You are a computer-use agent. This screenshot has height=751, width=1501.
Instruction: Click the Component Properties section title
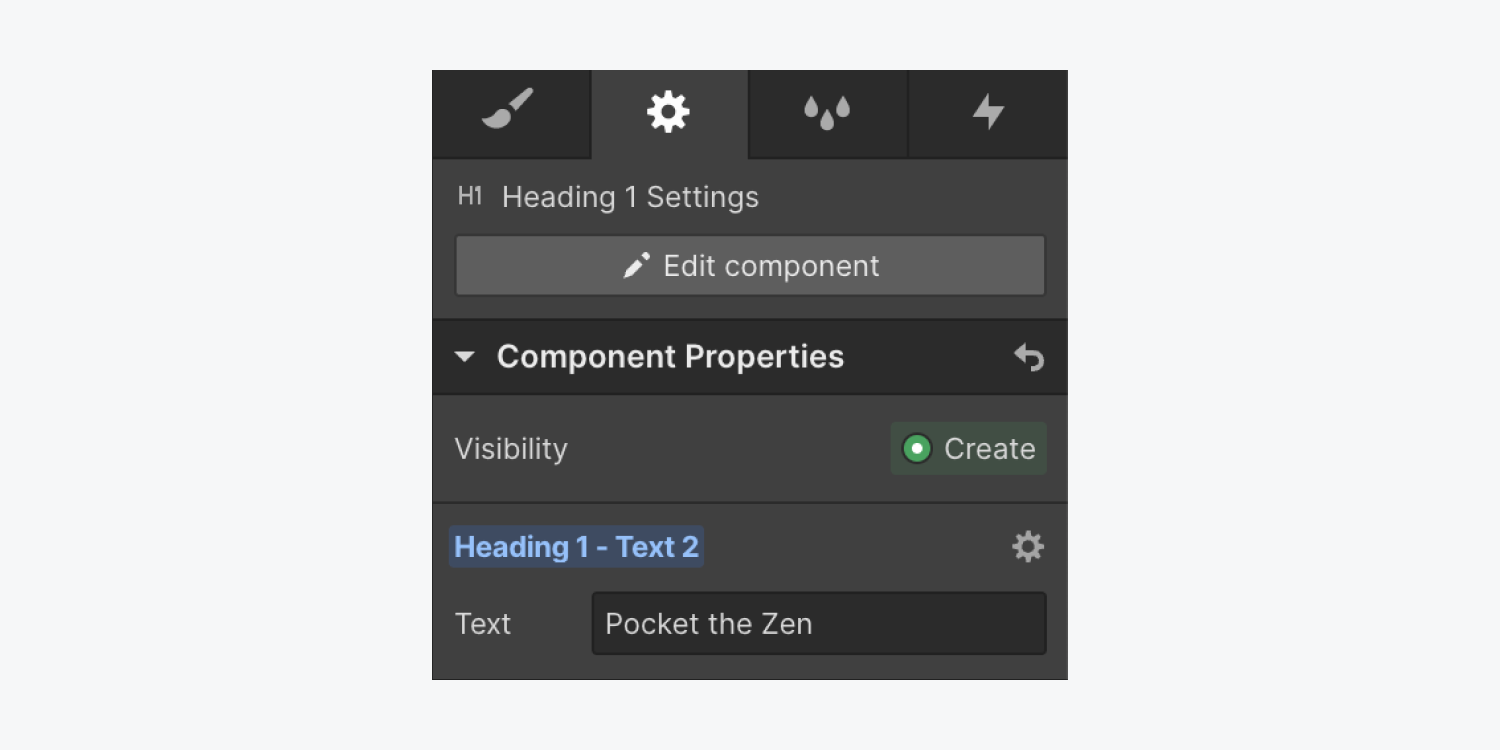click(670, 357)
